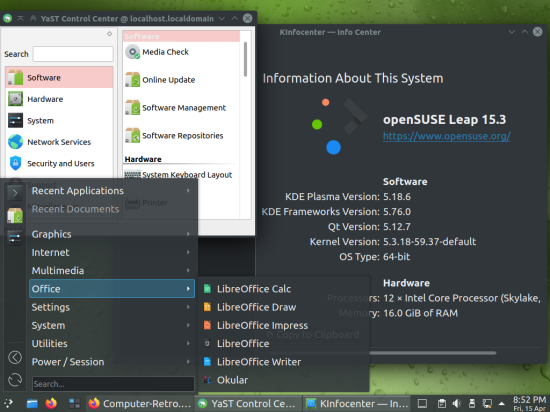Select System category in YaST sidebar
This screenshot has width=550, height=412.
pyautogui.click(x=59, y=121)
